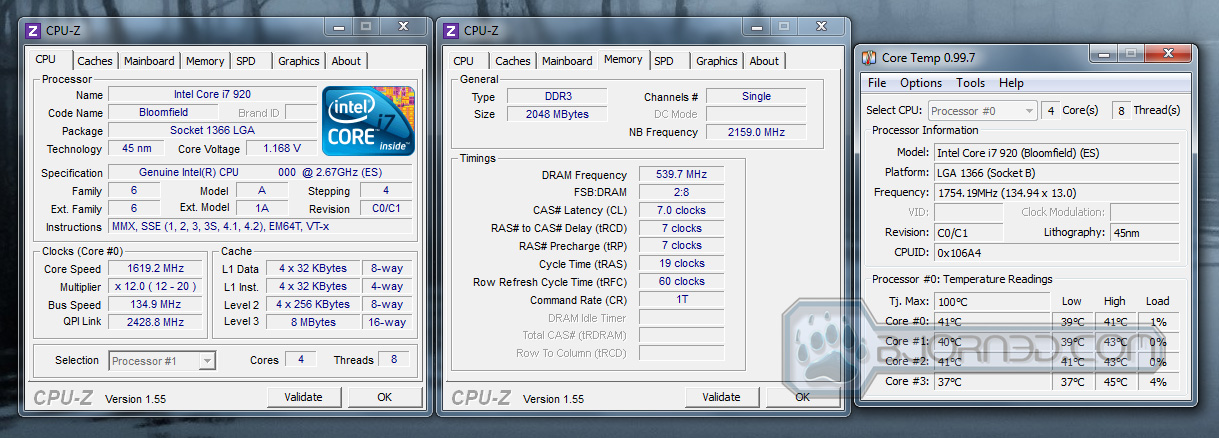Viewport: 1219px width, 438px height.
Task: Click memory Size field 2048 MBytes
Action: click(557, 114)
